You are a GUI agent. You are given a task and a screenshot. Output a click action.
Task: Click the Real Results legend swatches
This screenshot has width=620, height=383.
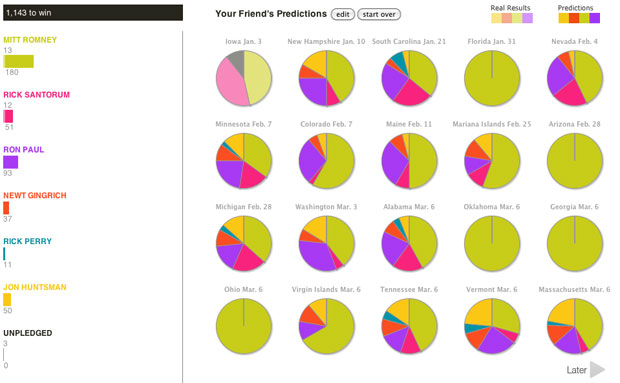(512, 18)
